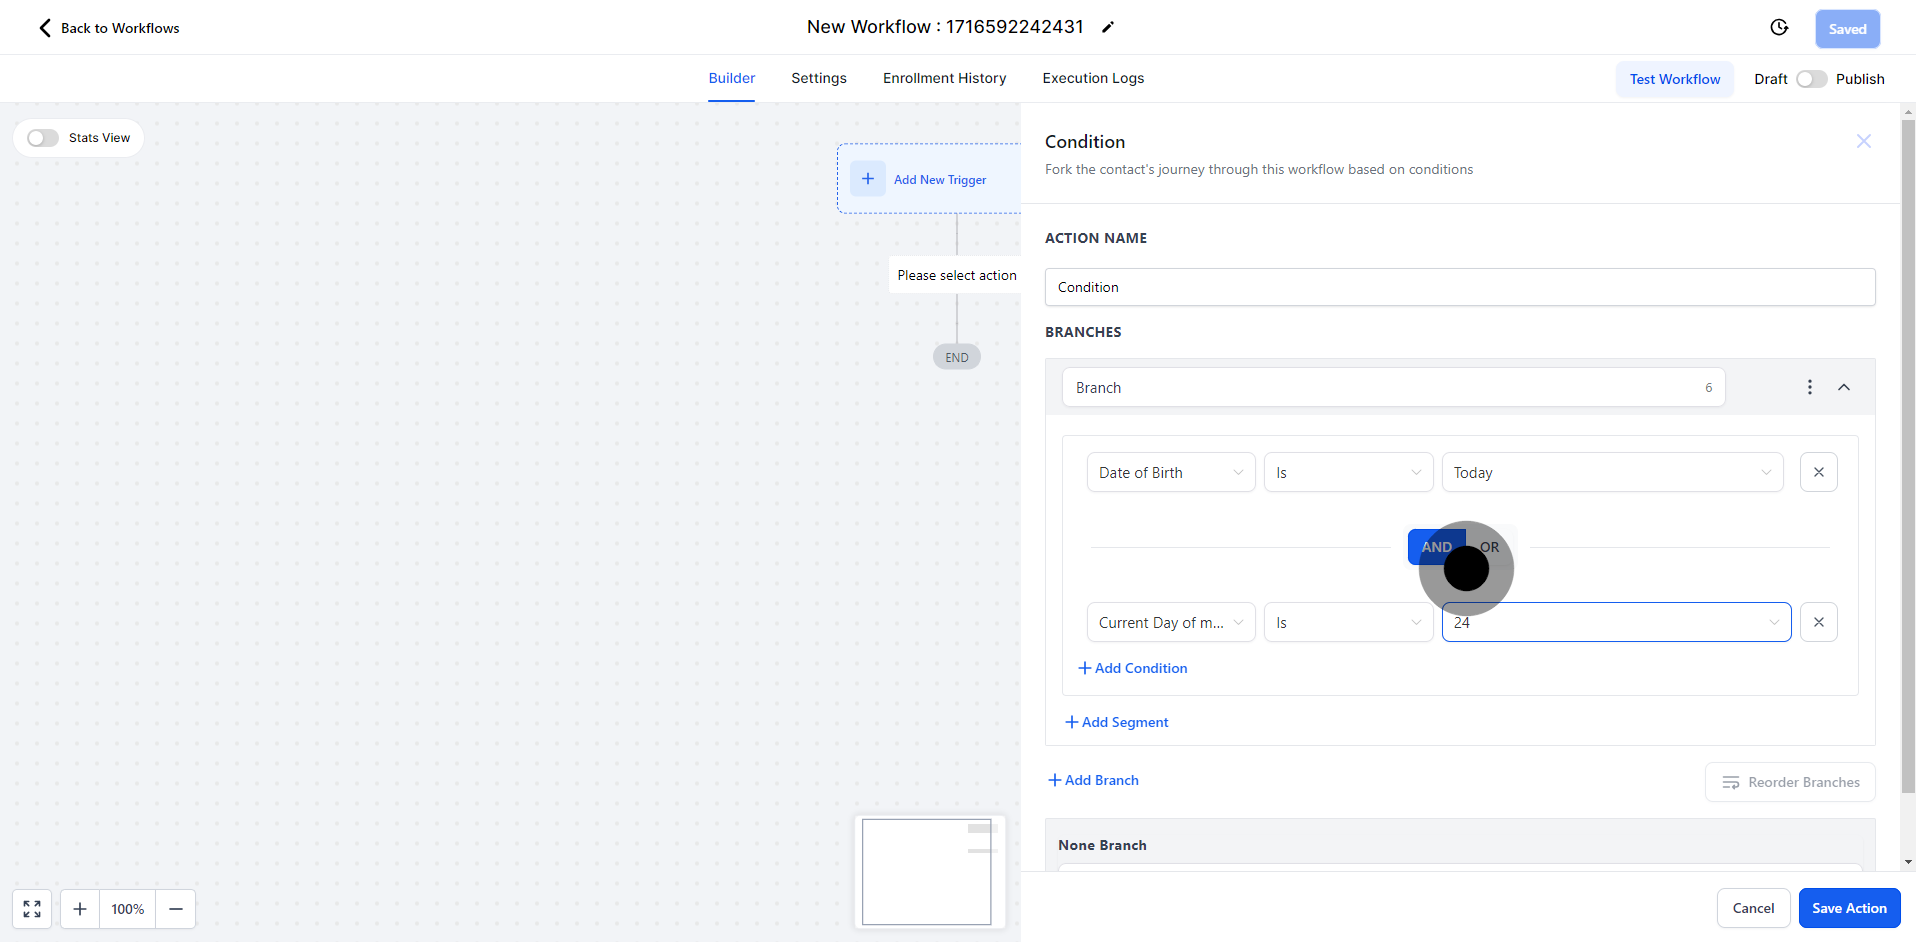Zoom in the canvas with plus button
Screen dimensions: 1916x942
[80, 909]
